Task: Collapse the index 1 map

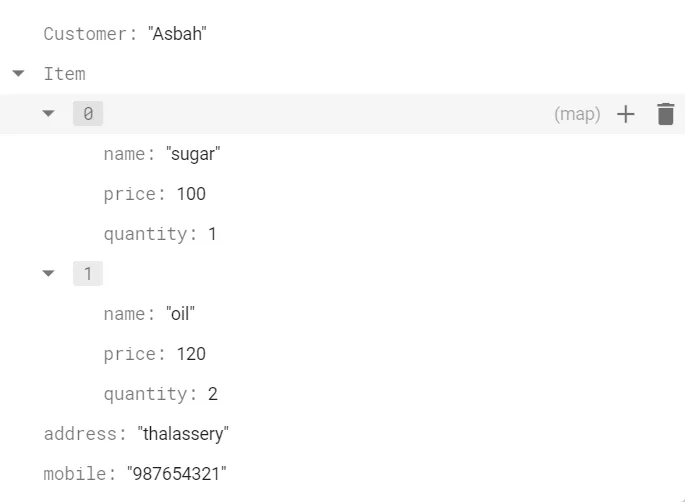Action: (48, 274)
